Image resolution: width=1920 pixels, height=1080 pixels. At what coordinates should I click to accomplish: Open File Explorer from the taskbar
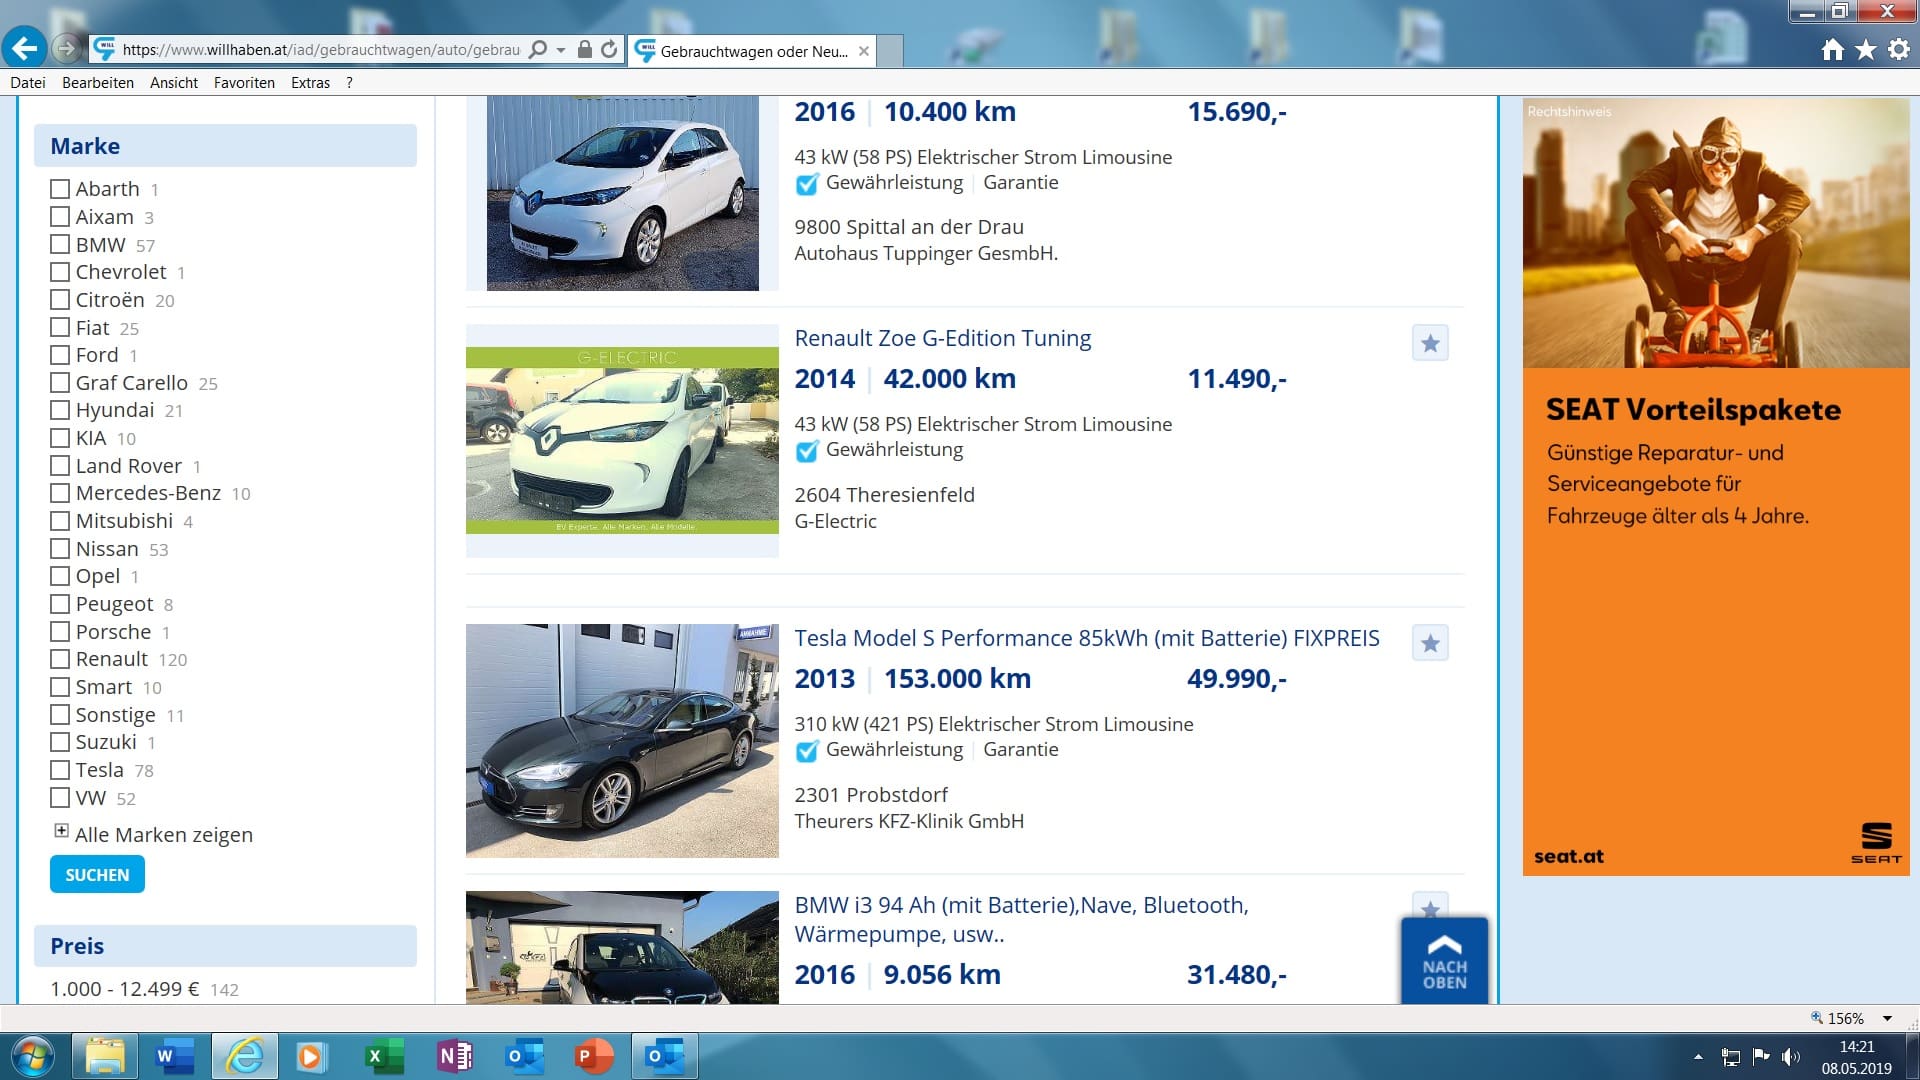pos(105,1057)
